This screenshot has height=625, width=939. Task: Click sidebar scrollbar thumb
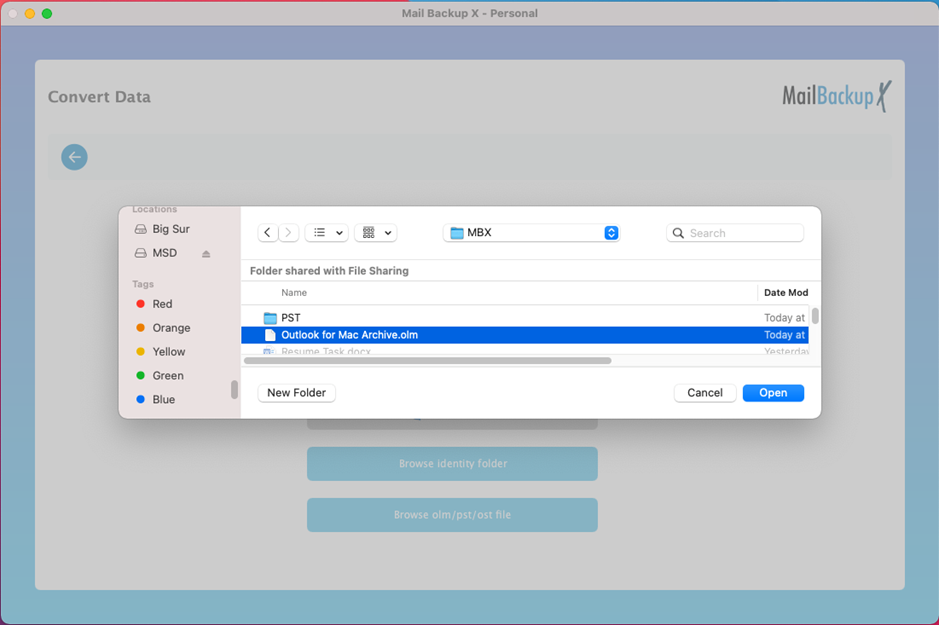point(234,390)
